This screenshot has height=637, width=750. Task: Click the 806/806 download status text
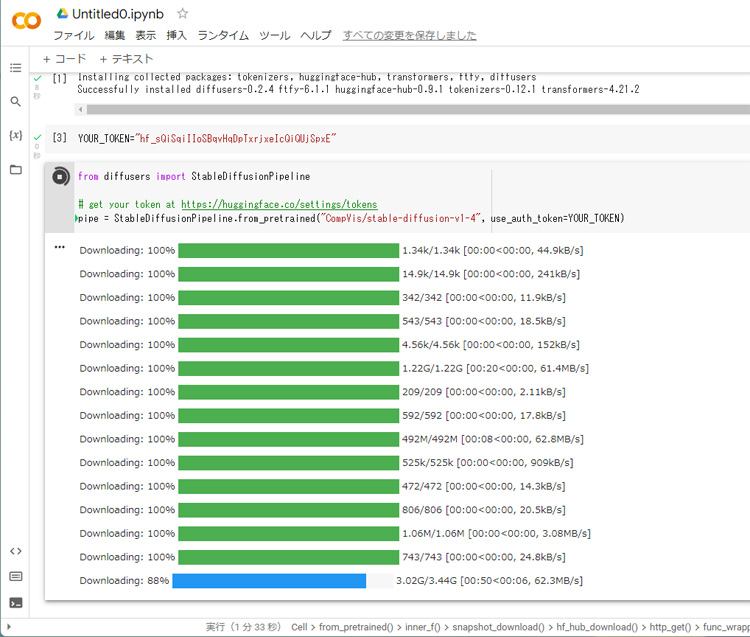coord(484,510)
